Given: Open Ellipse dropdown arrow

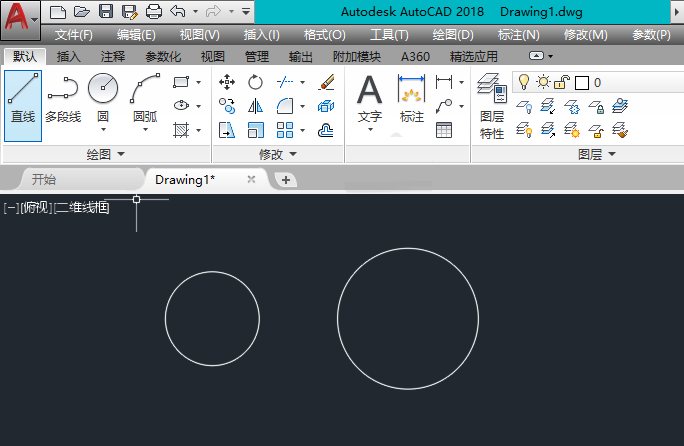Looking at the screenshot, I should 198,106.
